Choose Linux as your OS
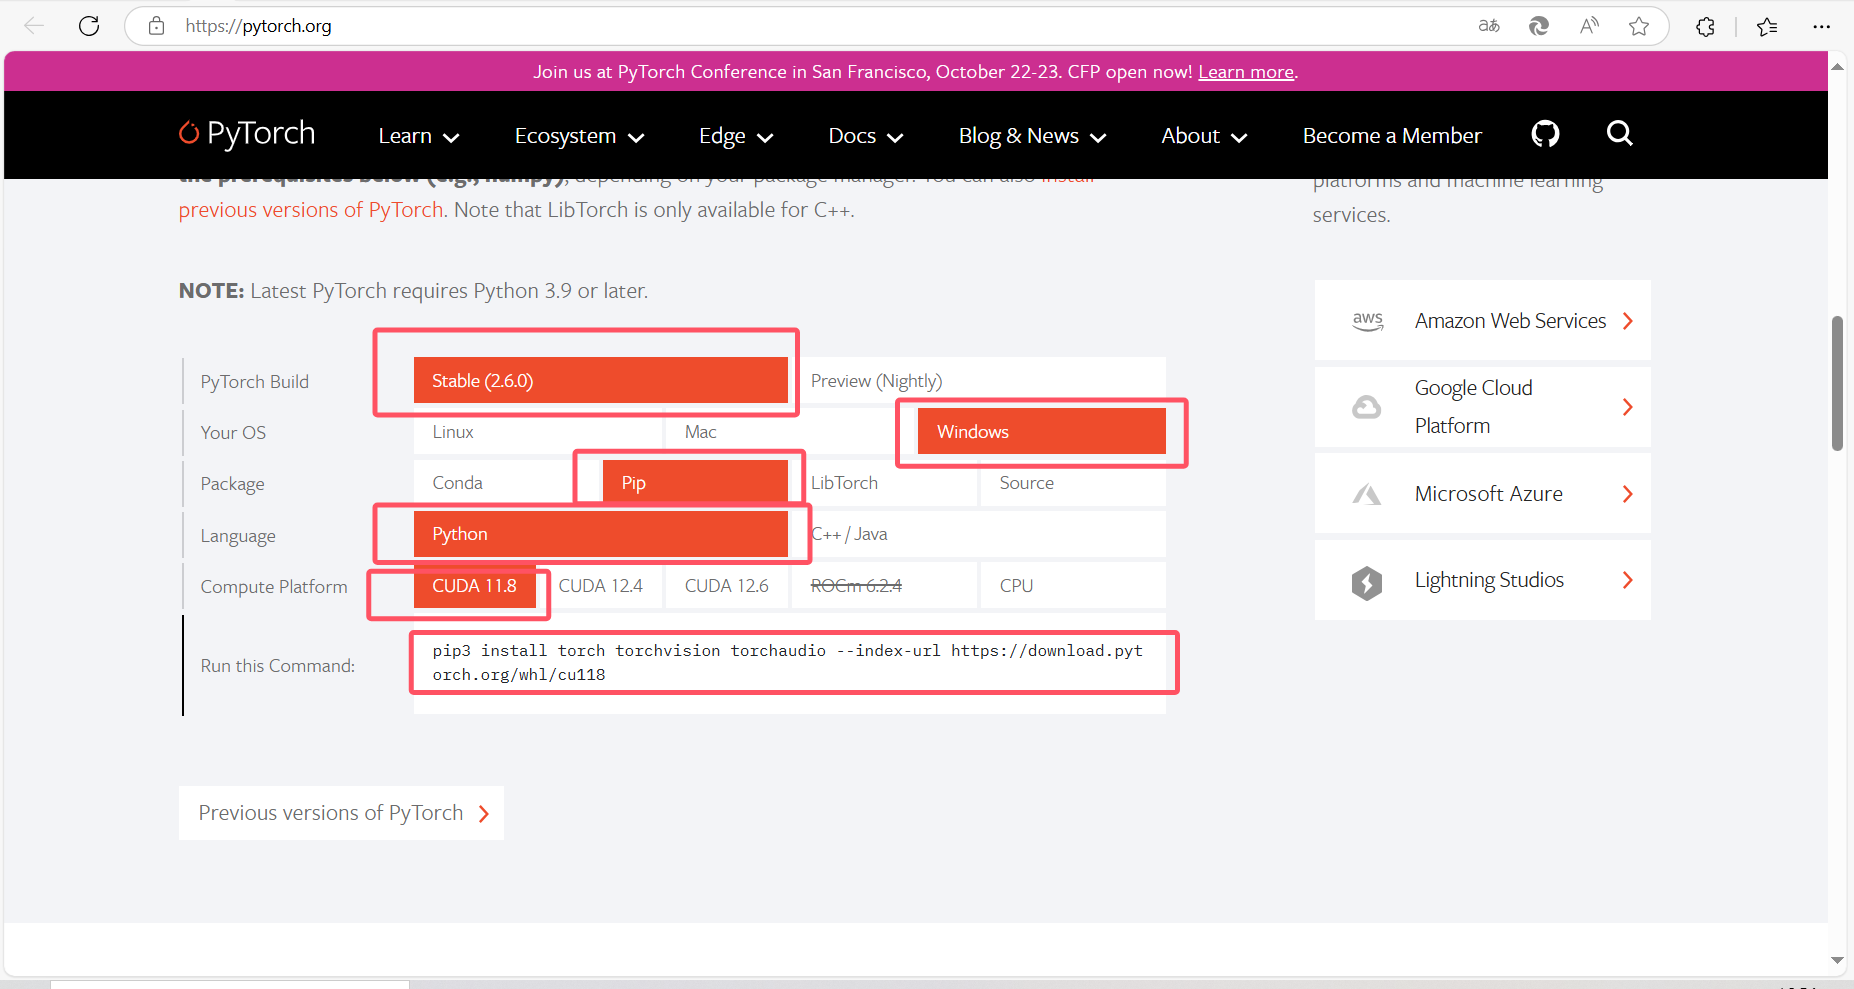Screen dimensions: 1854x989 538,432
